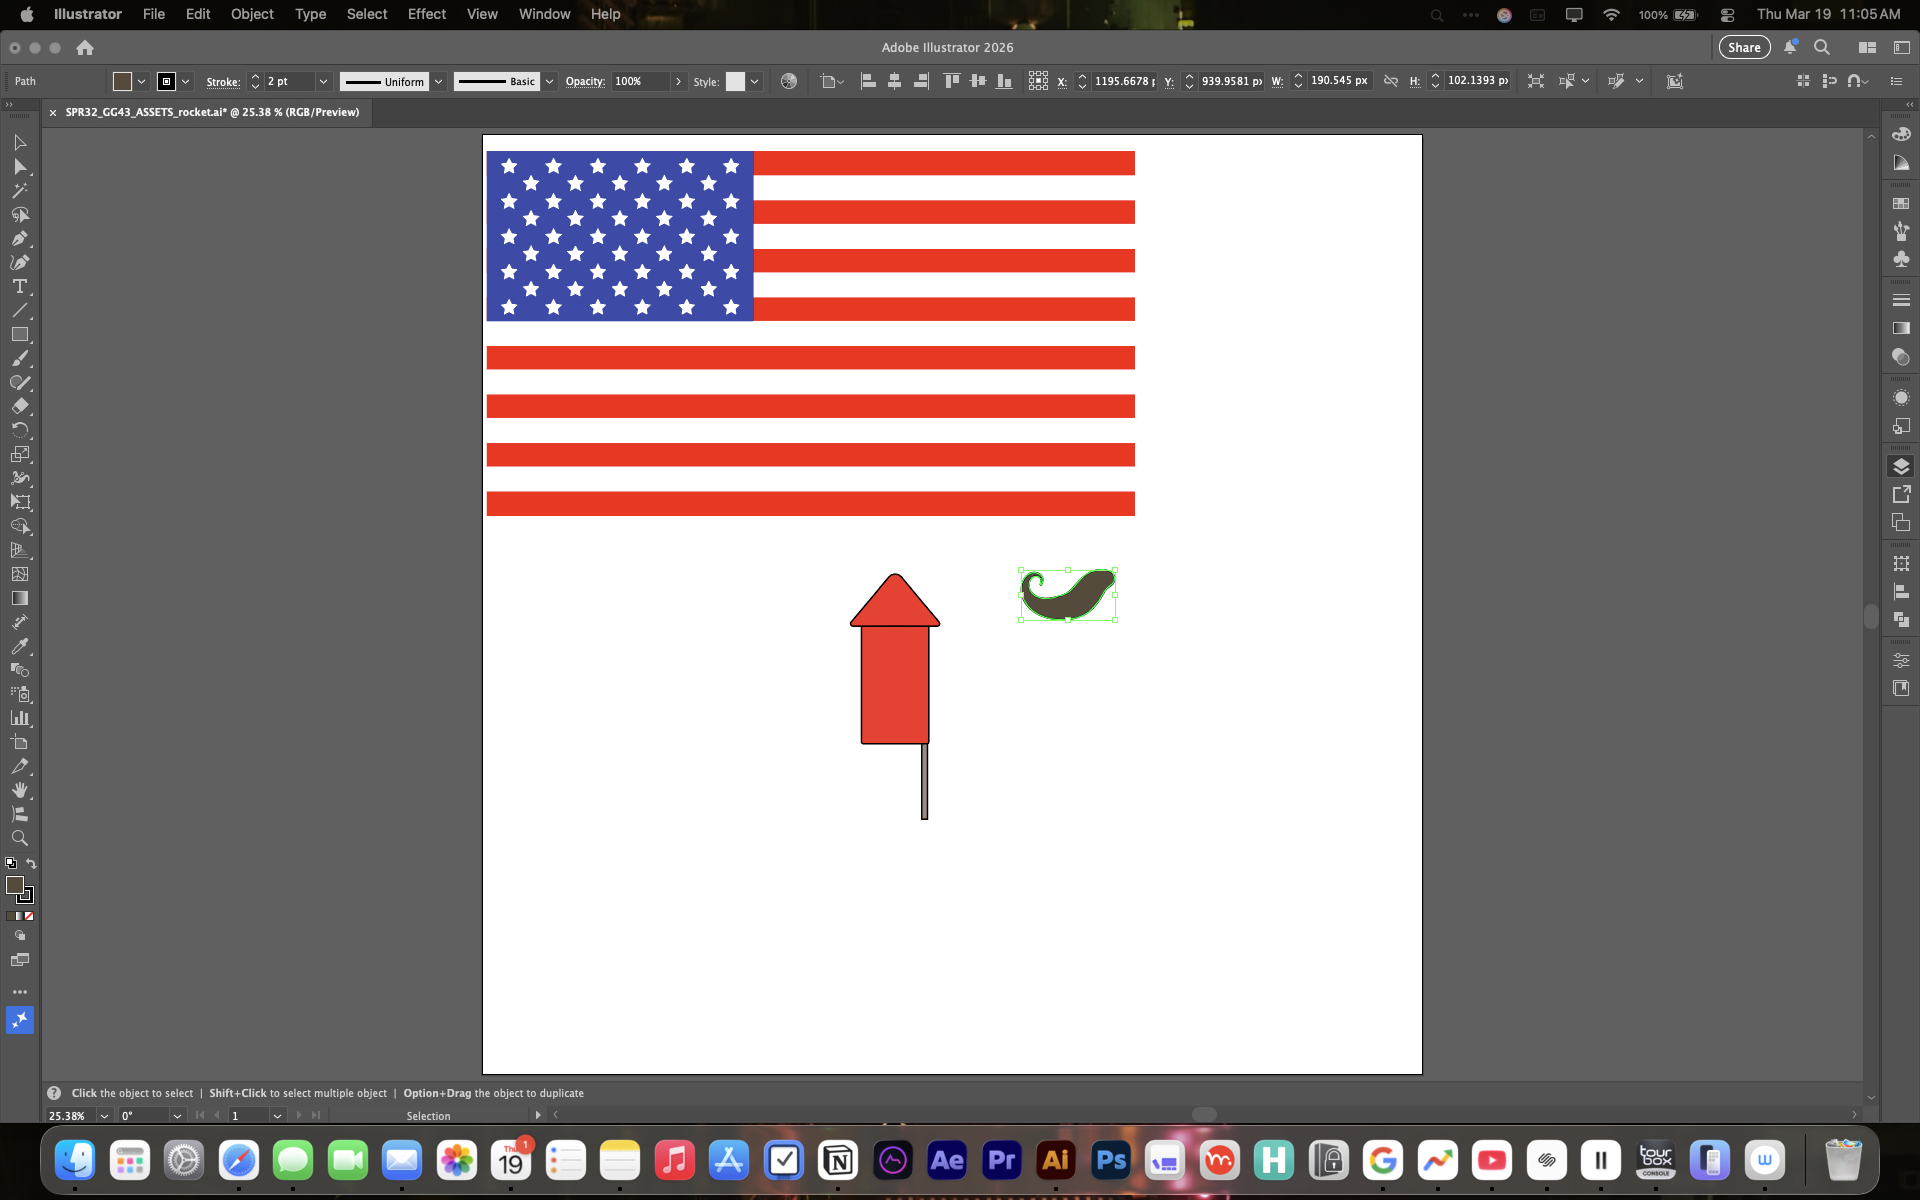
Task: Click the Stroke label link
Action: tap(223, 81)
